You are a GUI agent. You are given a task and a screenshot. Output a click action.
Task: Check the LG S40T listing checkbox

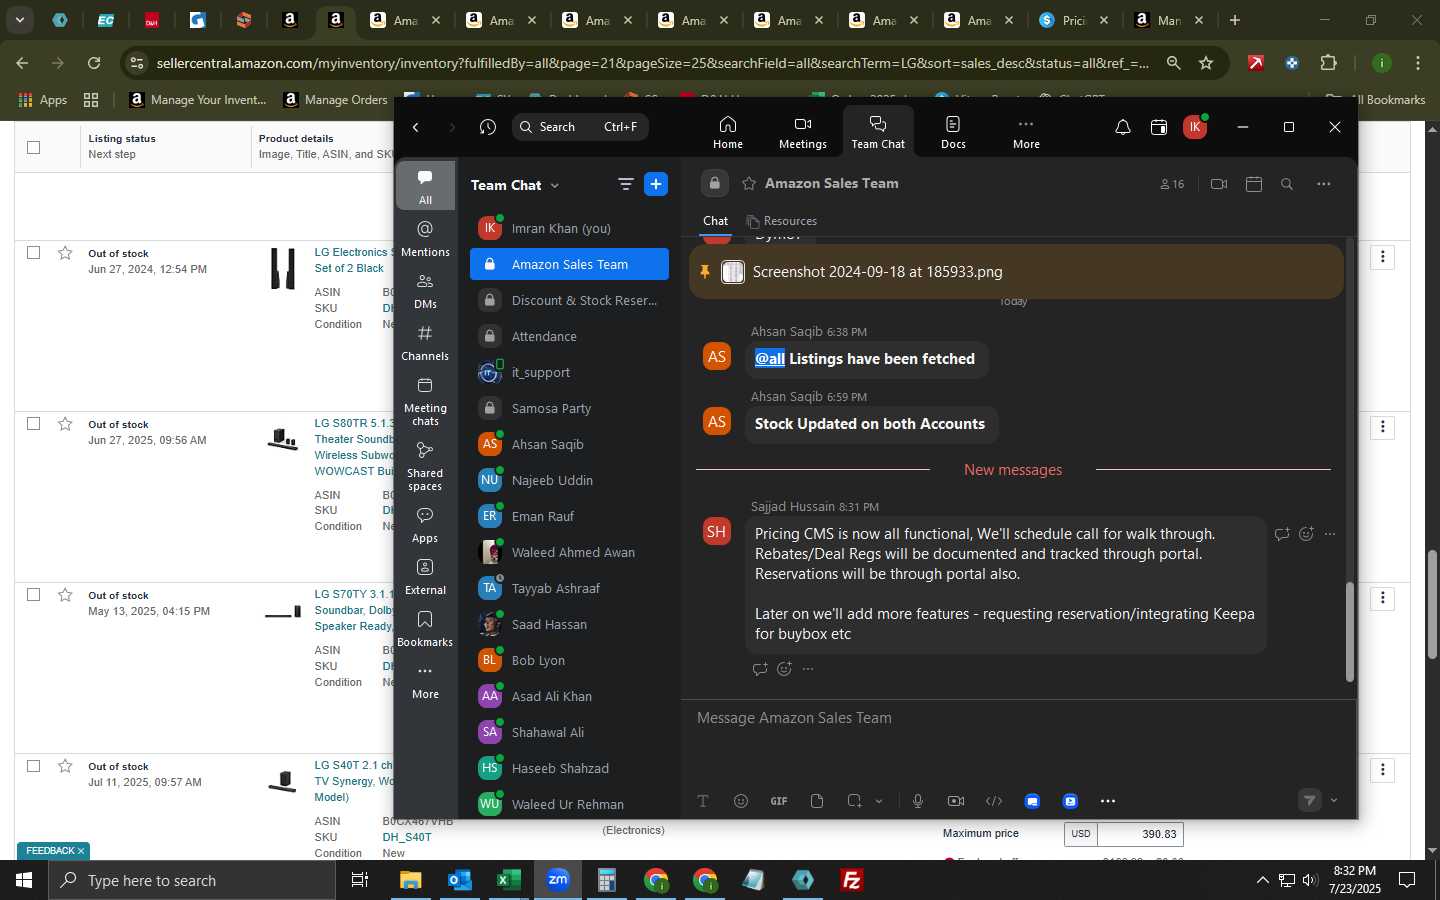33,765
